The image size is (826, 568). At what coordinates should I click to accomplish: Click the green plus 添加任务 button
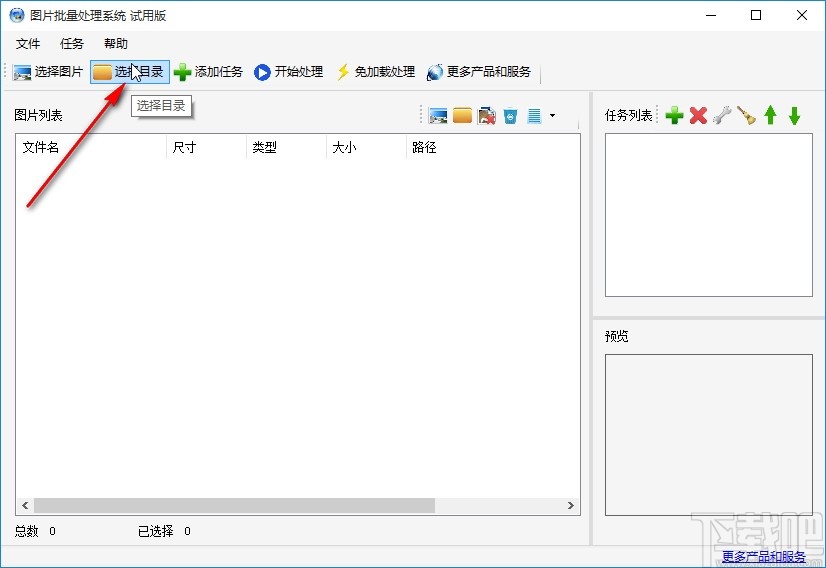click(x=208, y=72)
